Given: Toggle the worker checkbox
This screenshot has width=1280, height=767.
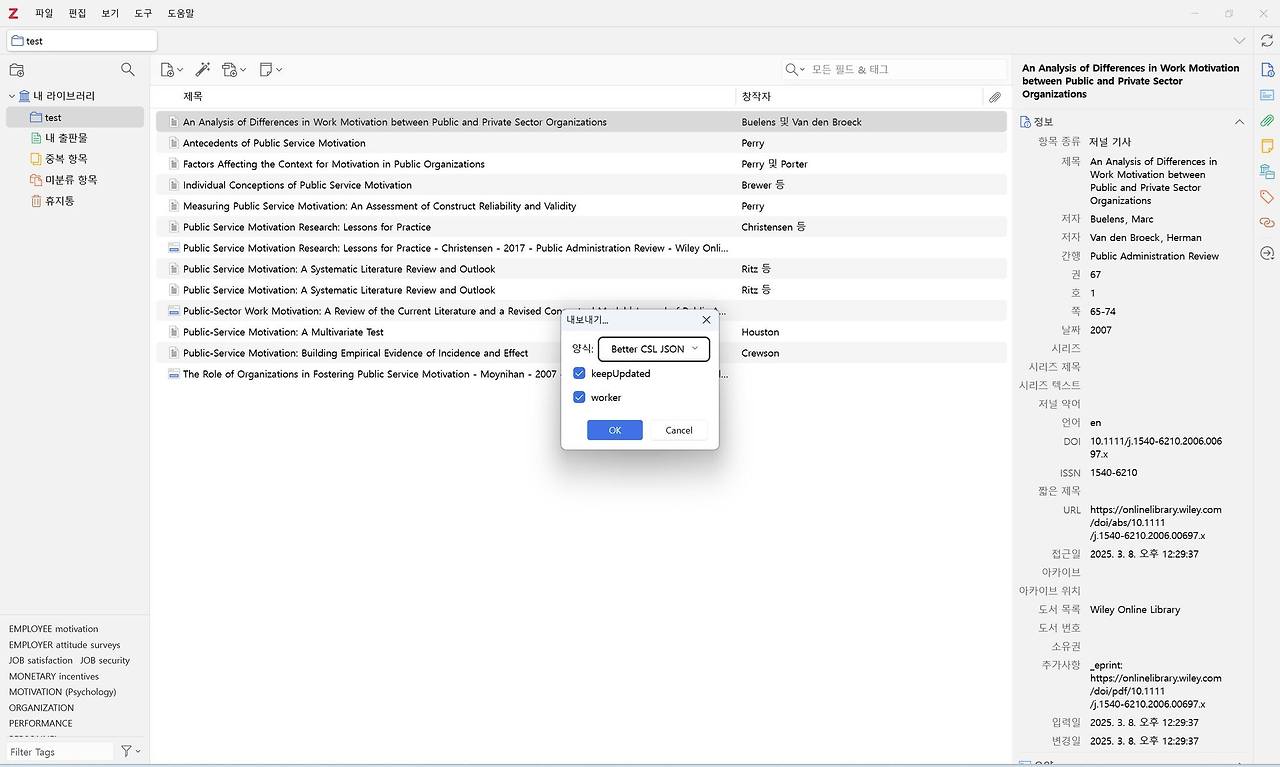Looking at the screenshot, I should [x=579, y=397].
